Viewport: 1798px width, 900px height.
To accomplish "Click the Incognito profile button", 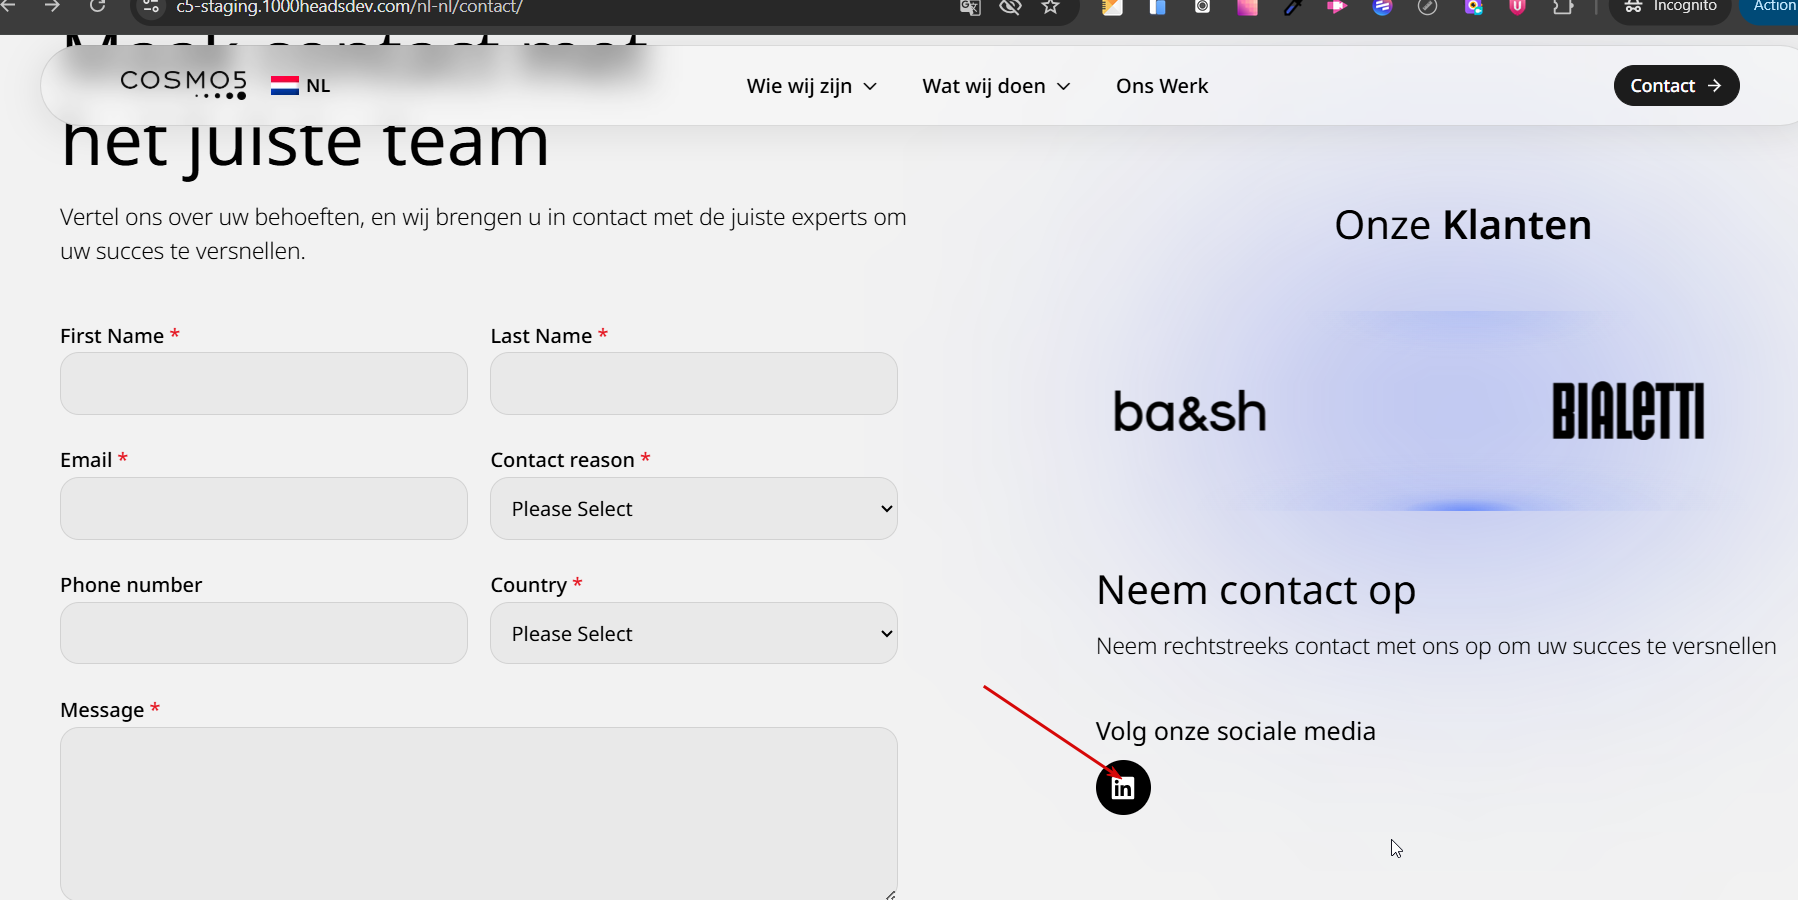I will click(x=1671, y=8).
